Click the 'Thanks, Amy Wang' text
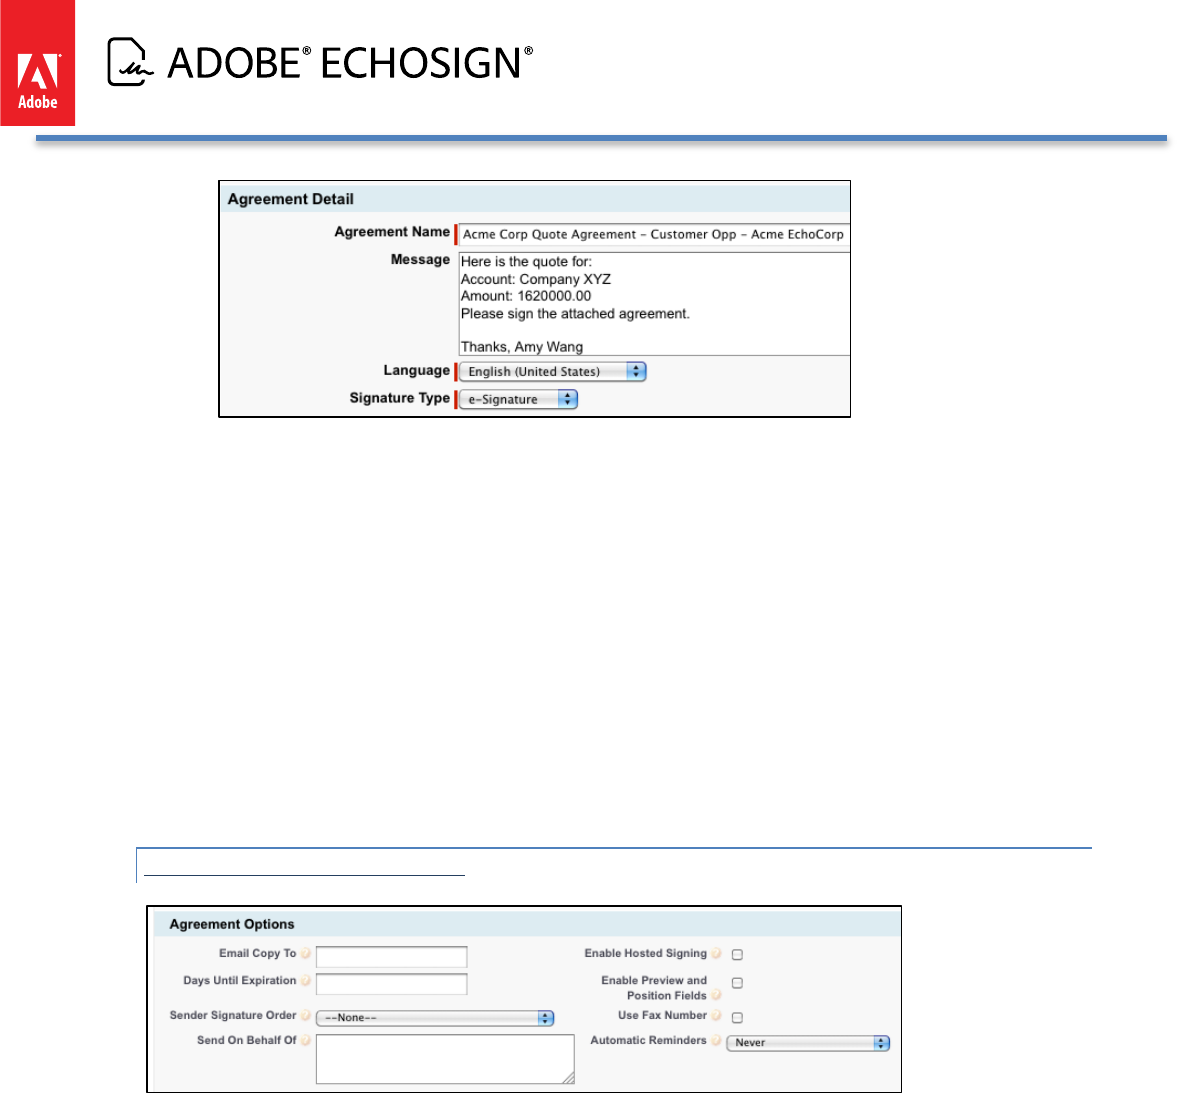The image size is (1178, 1093). (x=521, y=347)
